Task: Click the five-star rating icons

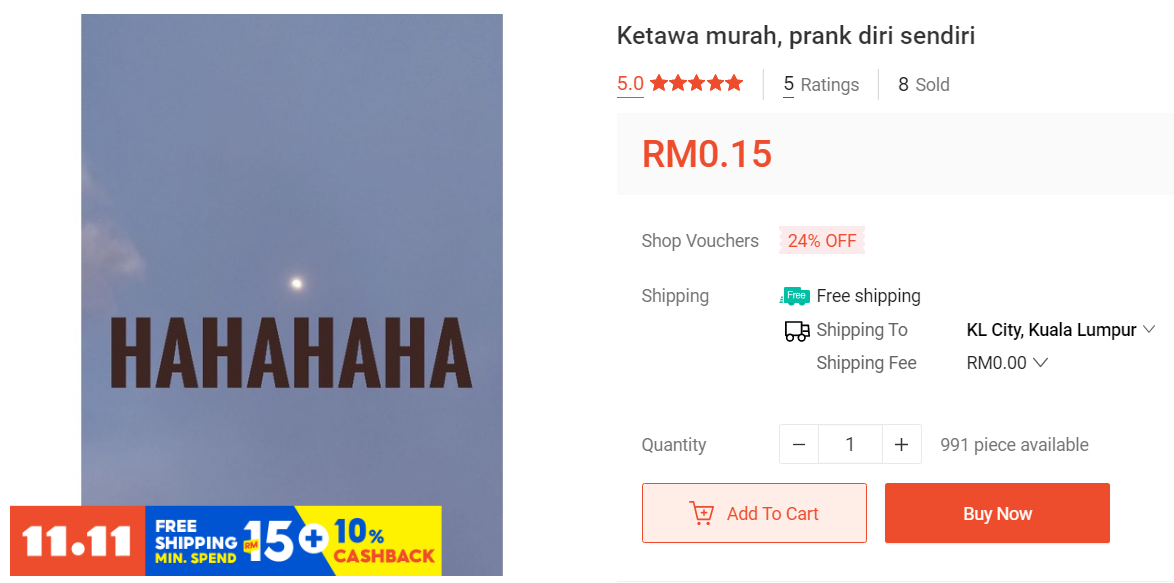Action: click(696, 83)
